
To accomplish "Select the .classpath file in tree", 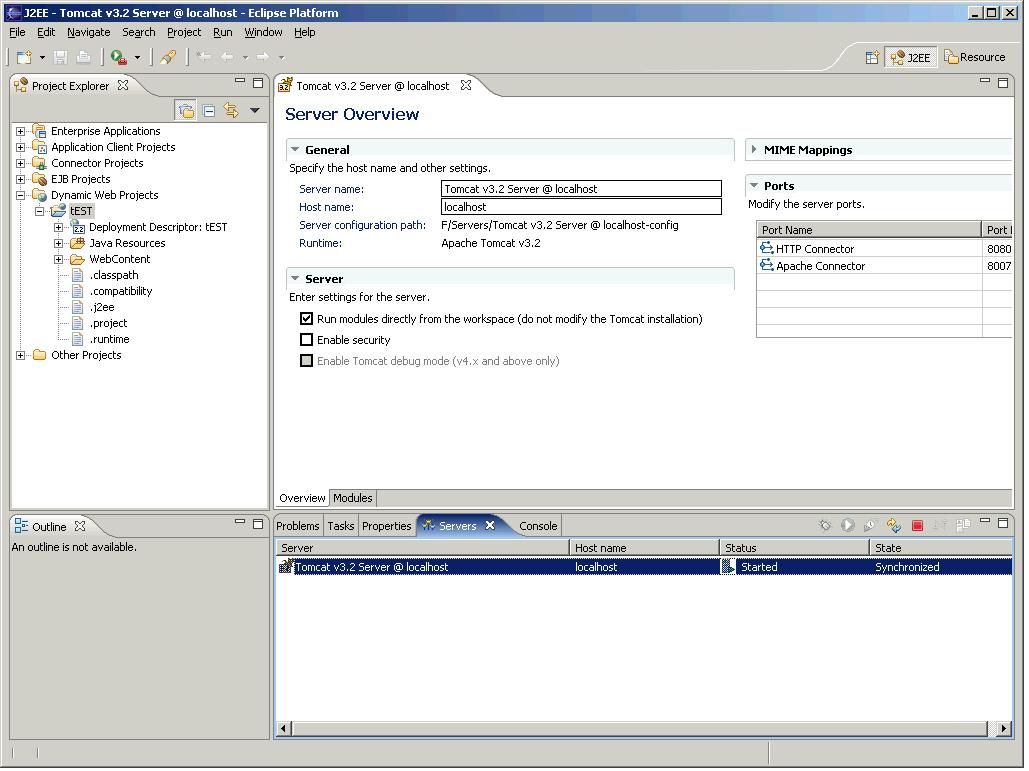I will coord(114,275).
